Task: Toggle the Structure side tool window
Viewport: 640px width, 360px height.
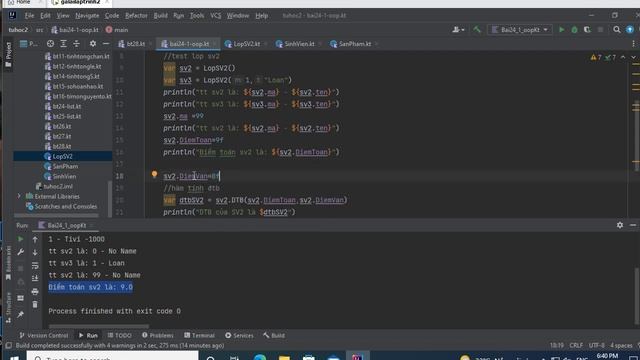Action: click(8, 308)
